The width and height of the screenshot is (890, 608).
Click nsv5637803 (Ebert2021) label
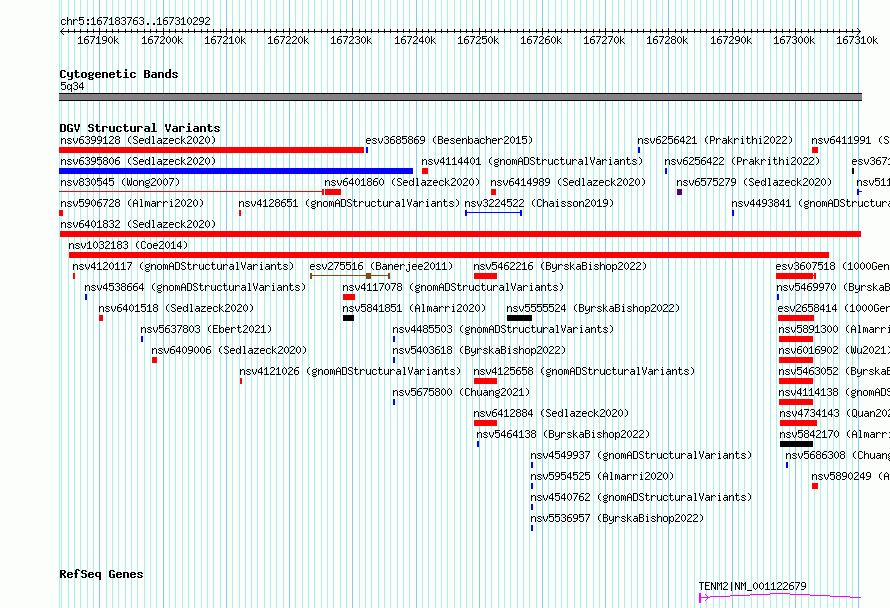[206, 329]
